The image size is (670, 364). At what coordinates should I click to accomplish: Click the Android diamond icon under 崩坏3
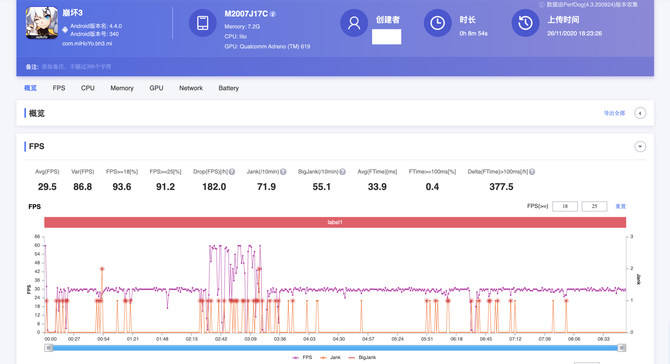click(65, 29)
